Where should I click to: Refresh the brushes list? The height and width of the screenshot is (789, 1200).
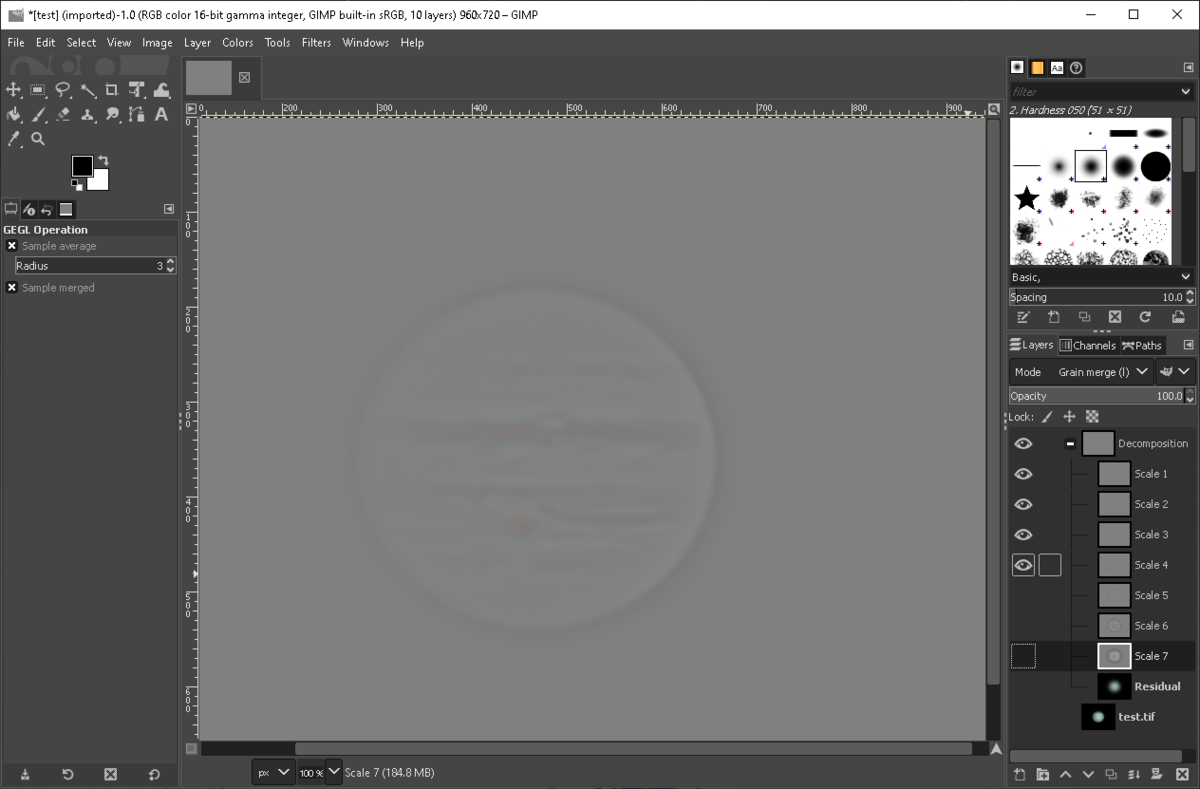pyautogui.click(x=1145, y=317)
